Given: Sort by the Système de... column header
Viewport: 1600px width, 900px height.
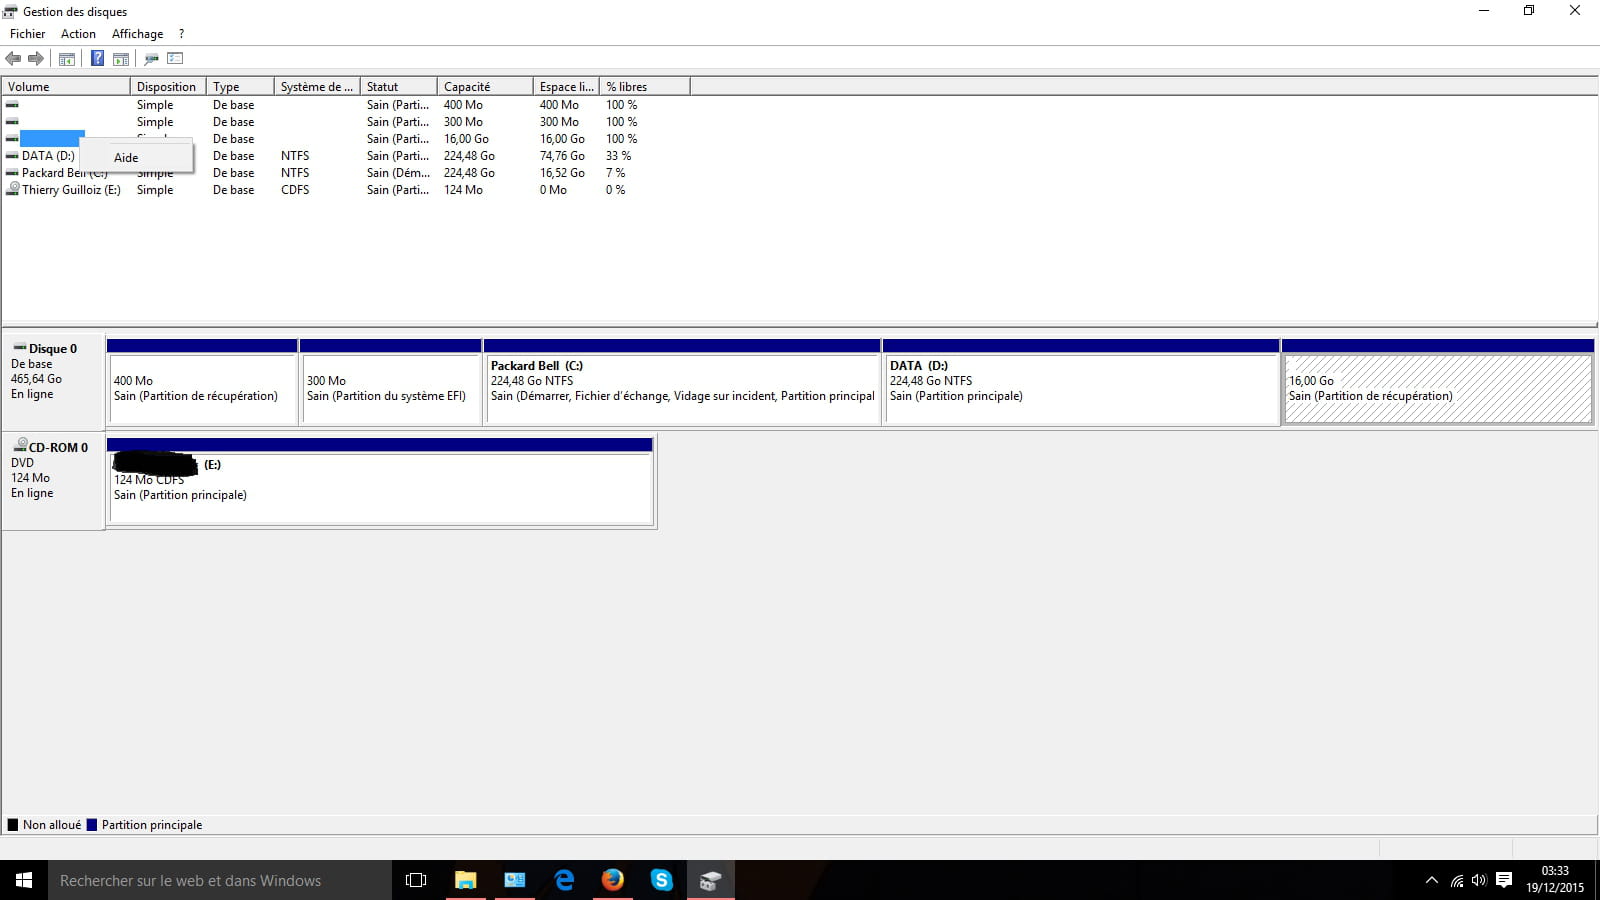Looking at the screenshot, I should [317, 87].
